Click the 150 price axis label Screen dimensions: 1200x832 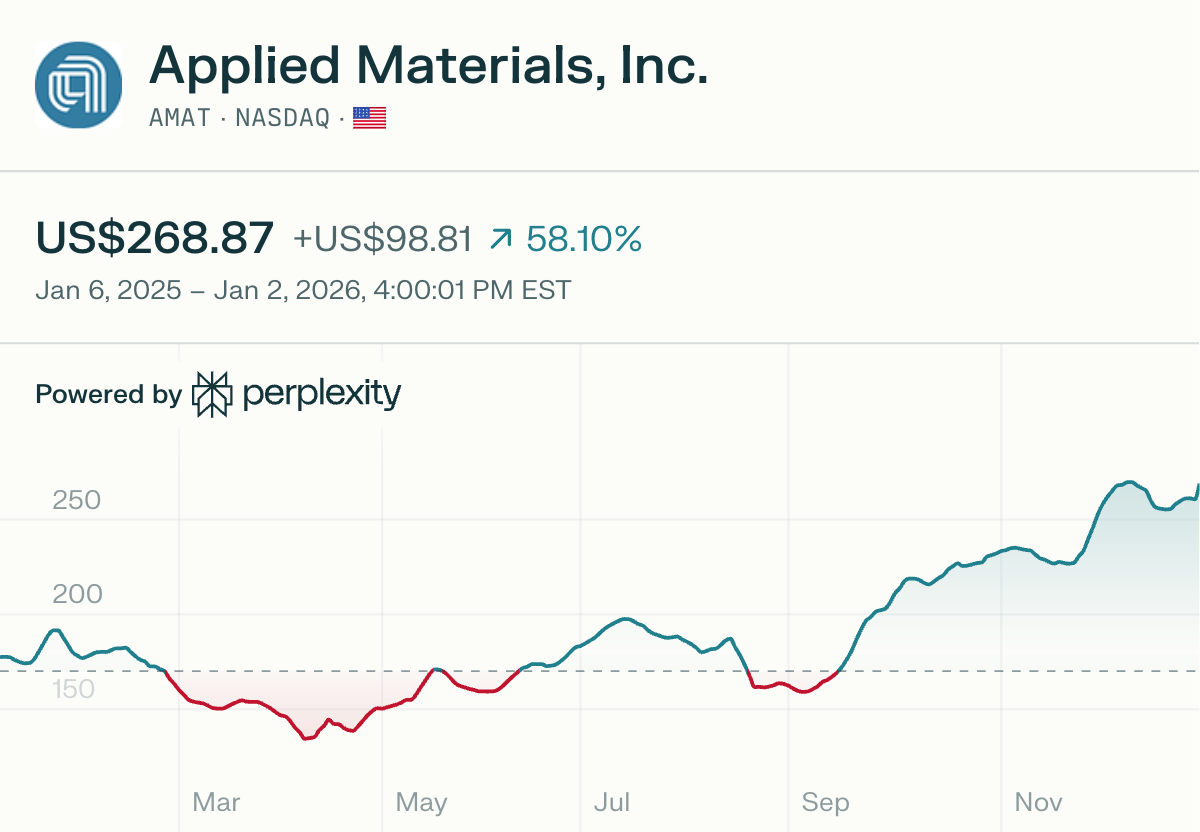[74, 689]
